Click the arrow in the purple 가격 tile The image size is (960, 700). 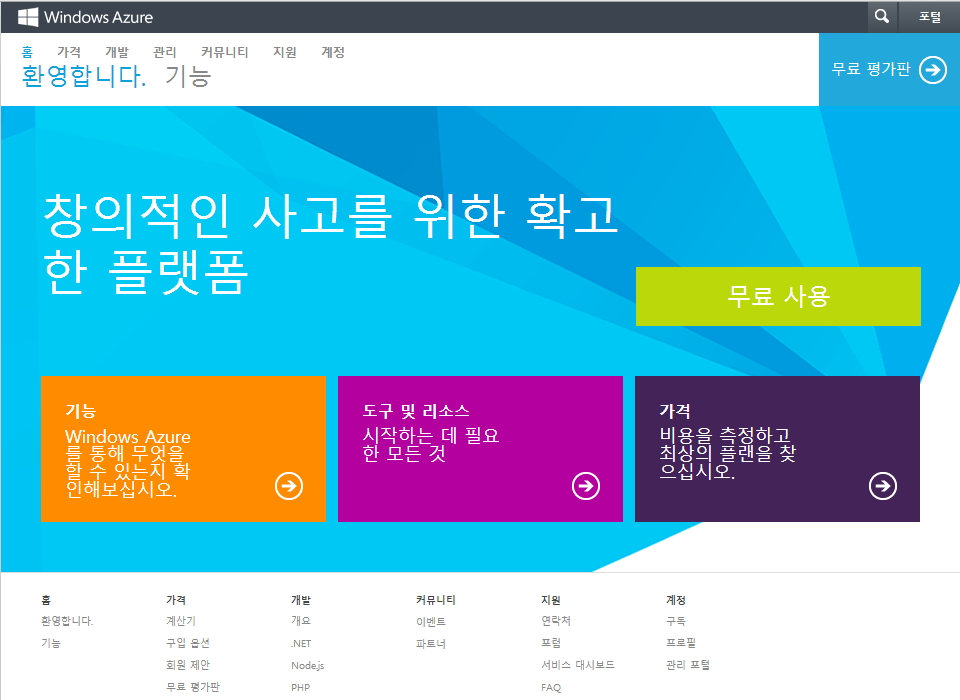(x=883, y=486)
